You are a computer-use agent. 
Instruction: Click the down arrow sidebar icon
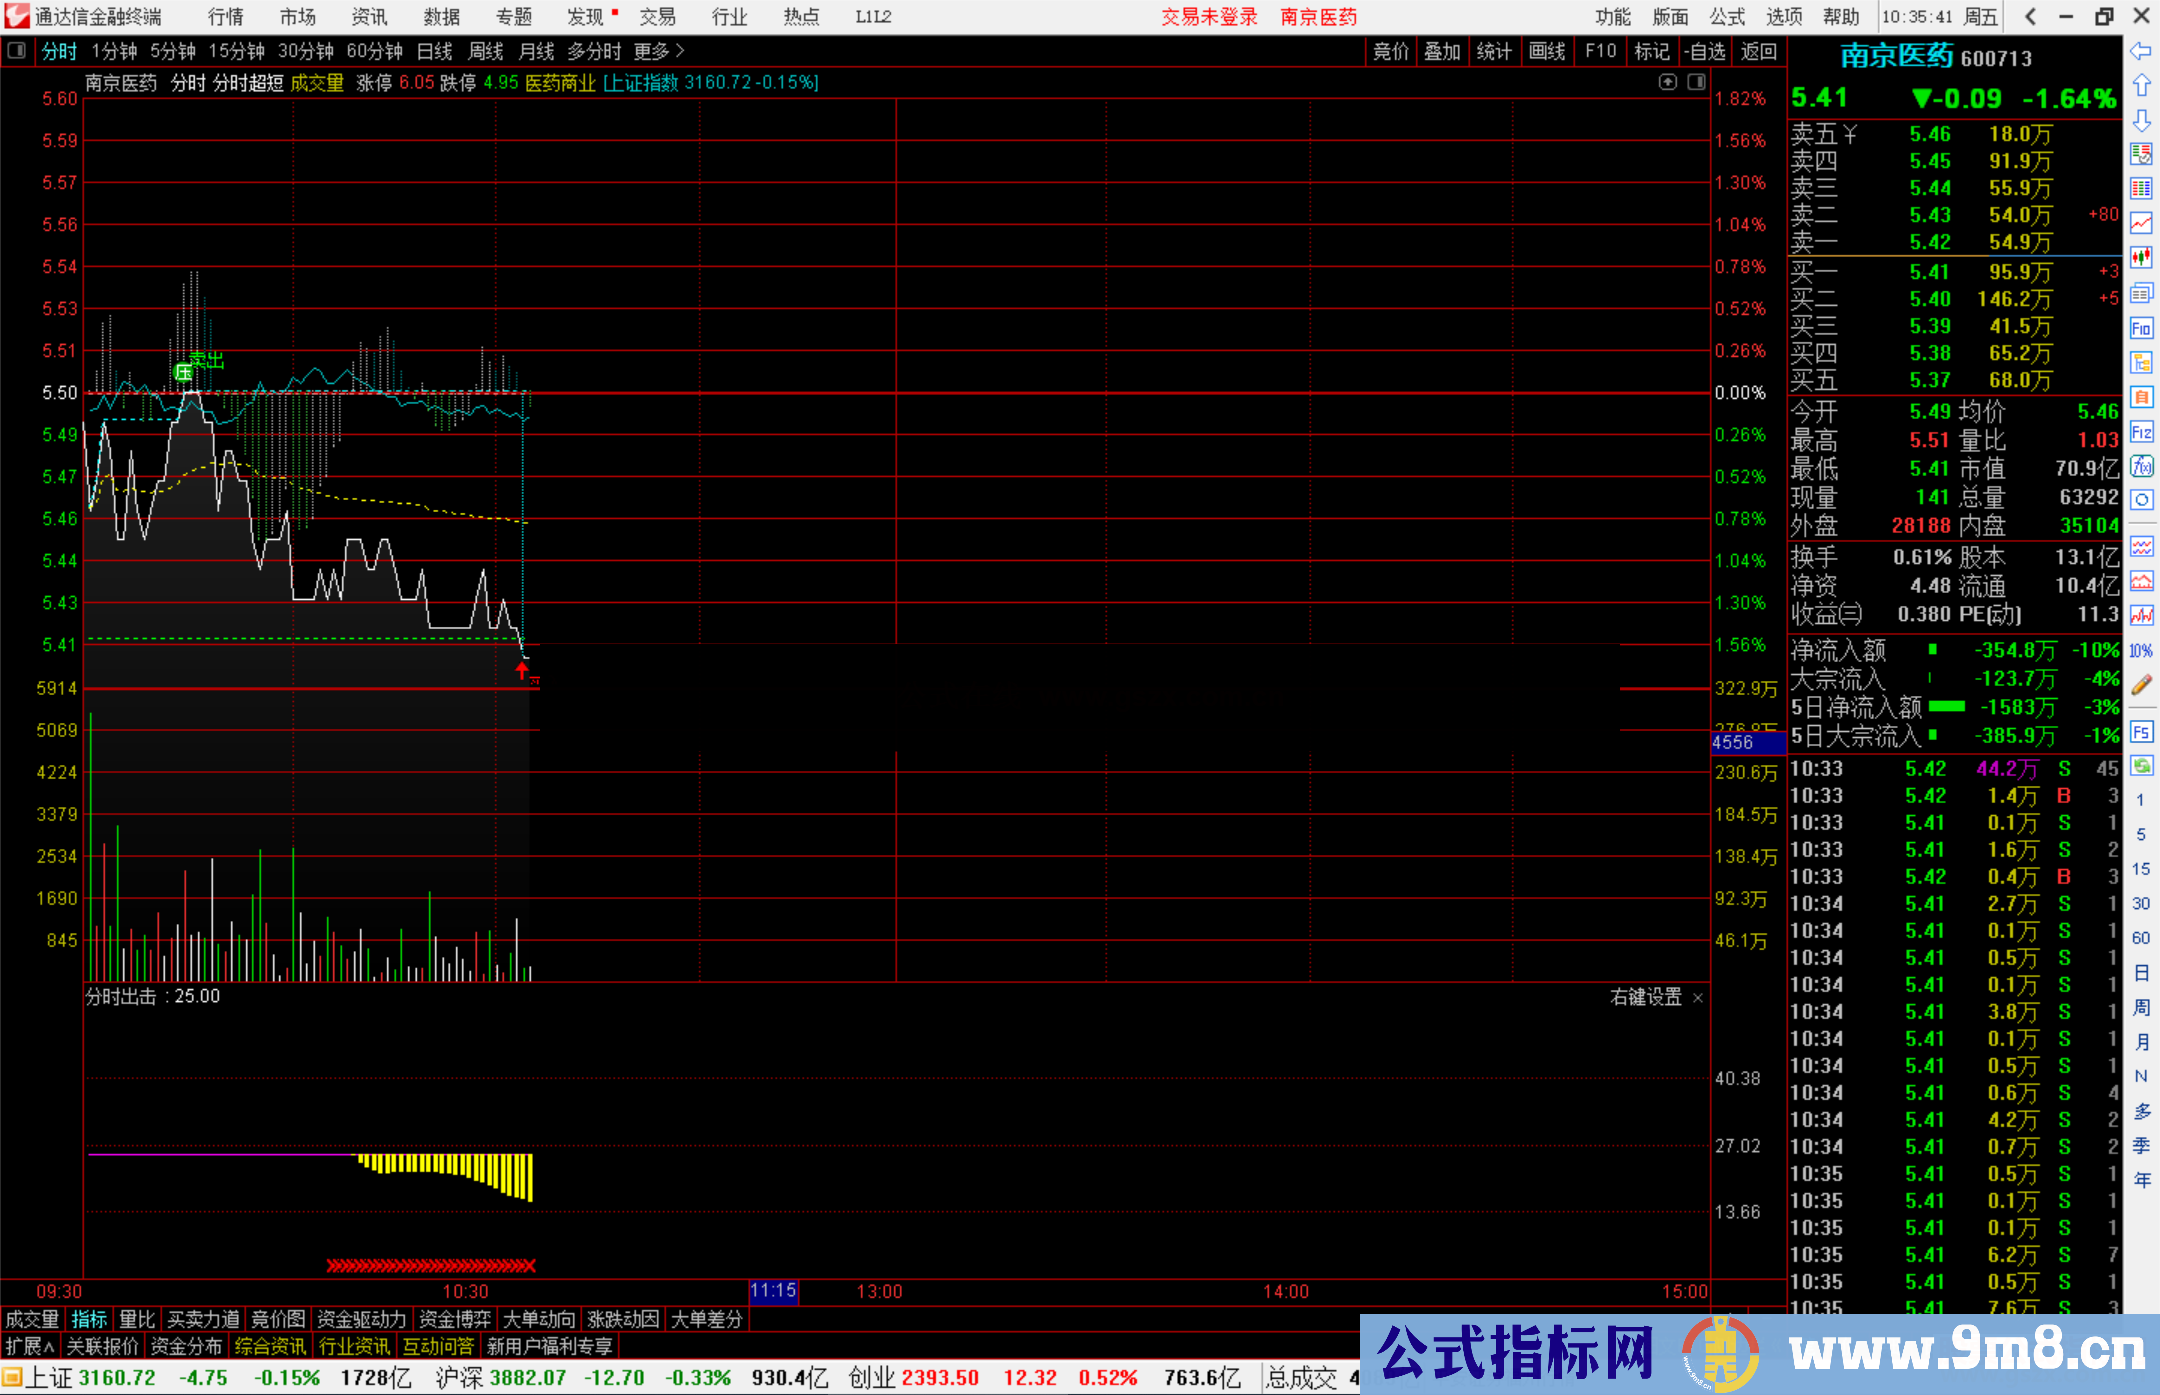point(2141,121)
